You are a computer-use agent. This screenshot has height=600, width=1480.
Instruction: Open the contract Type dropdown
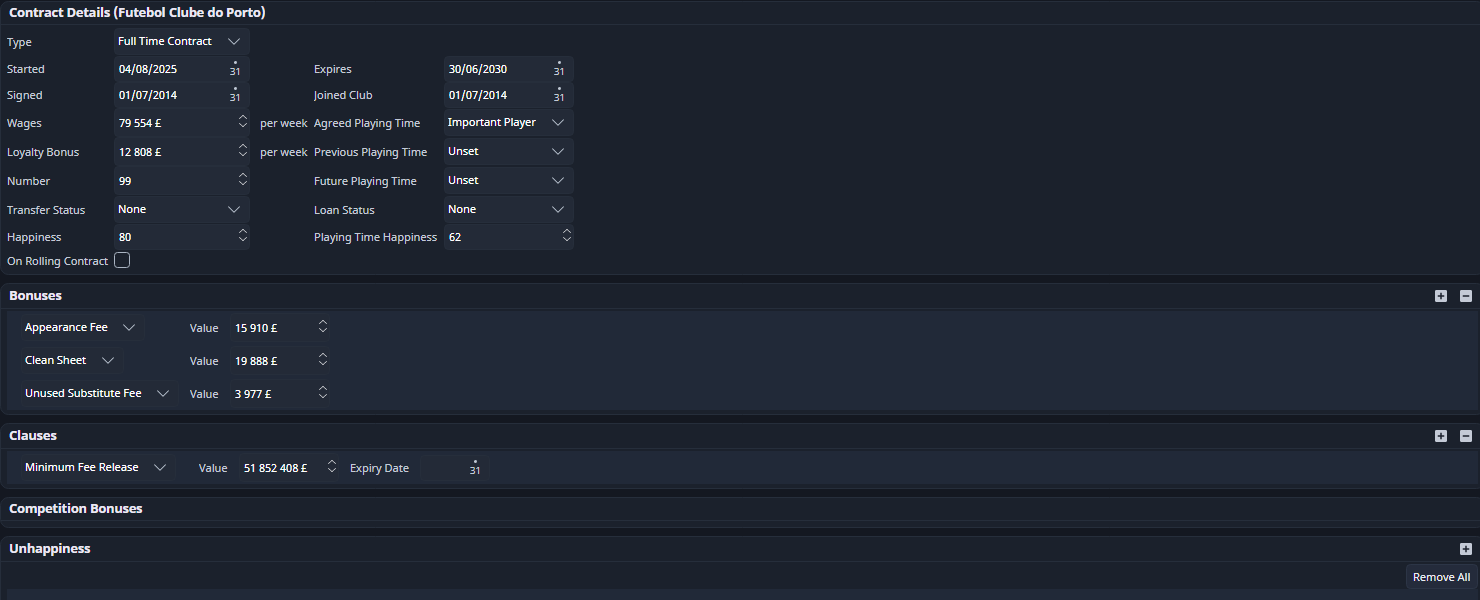point(181,41)
